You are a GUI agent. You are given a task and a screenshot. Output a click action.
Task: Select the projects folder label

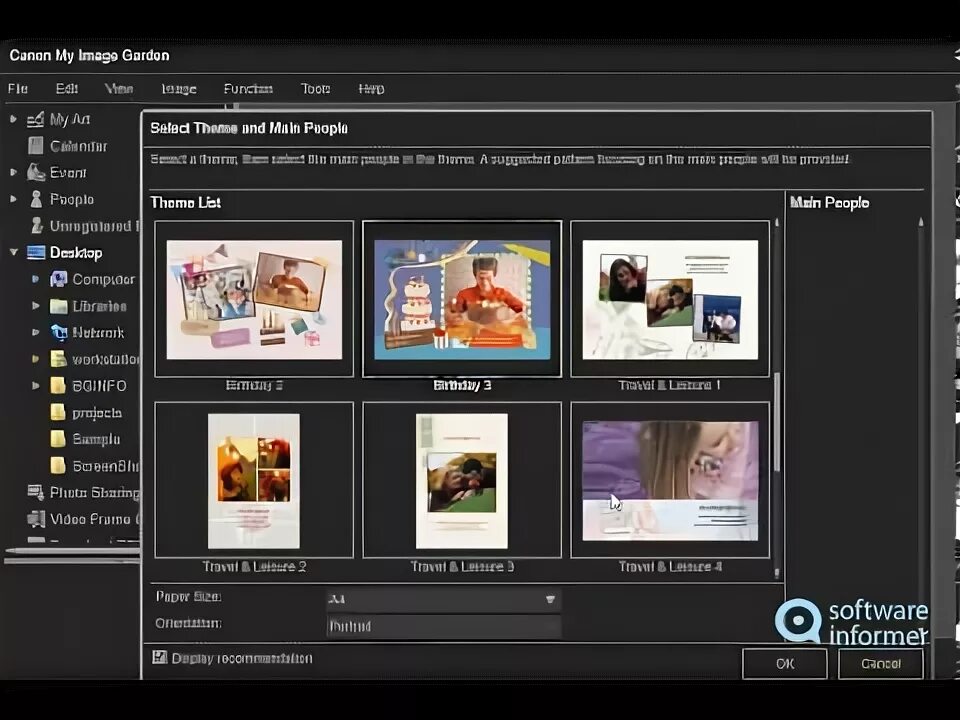[x=97, y=413]
